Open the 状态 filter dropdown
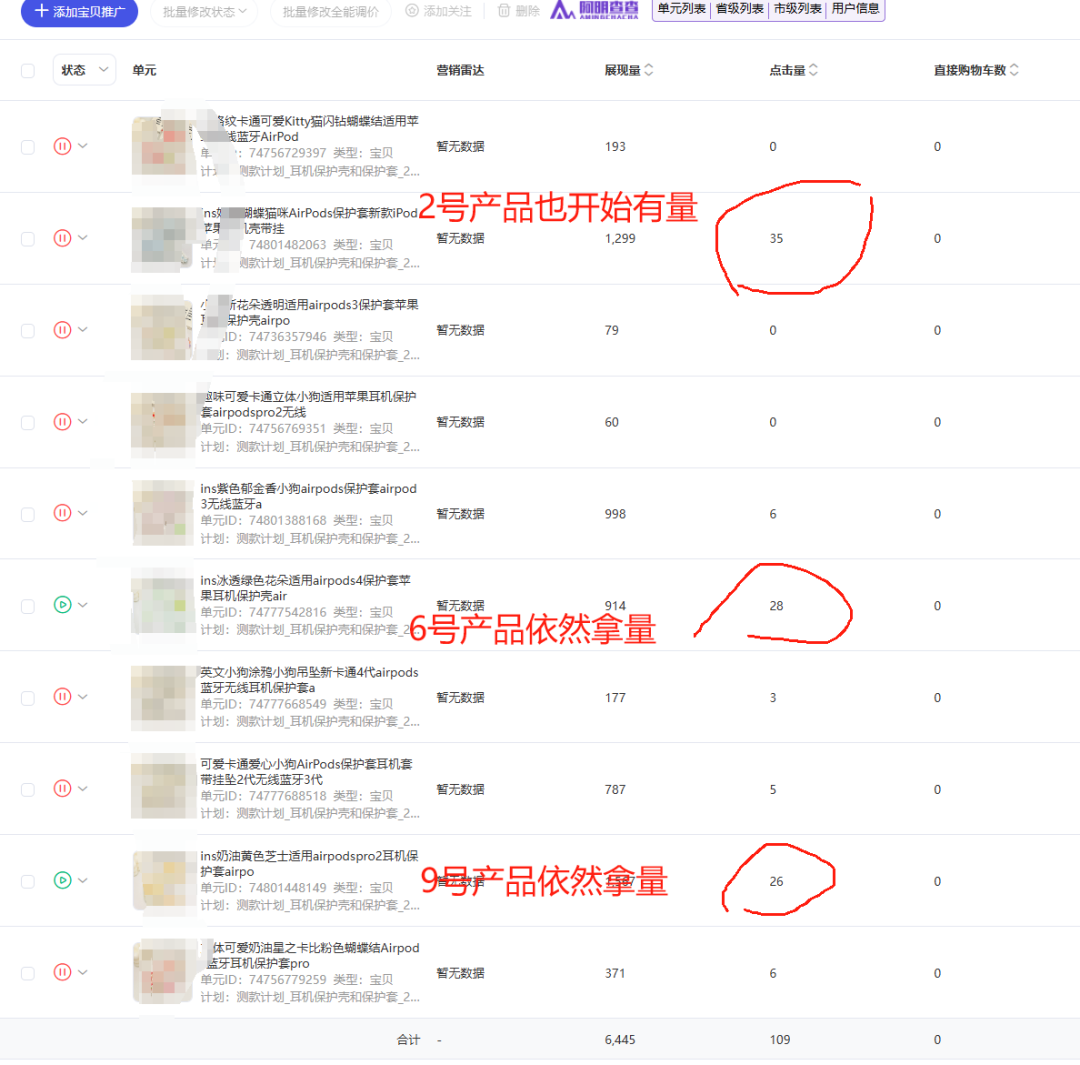 point(84,70)
